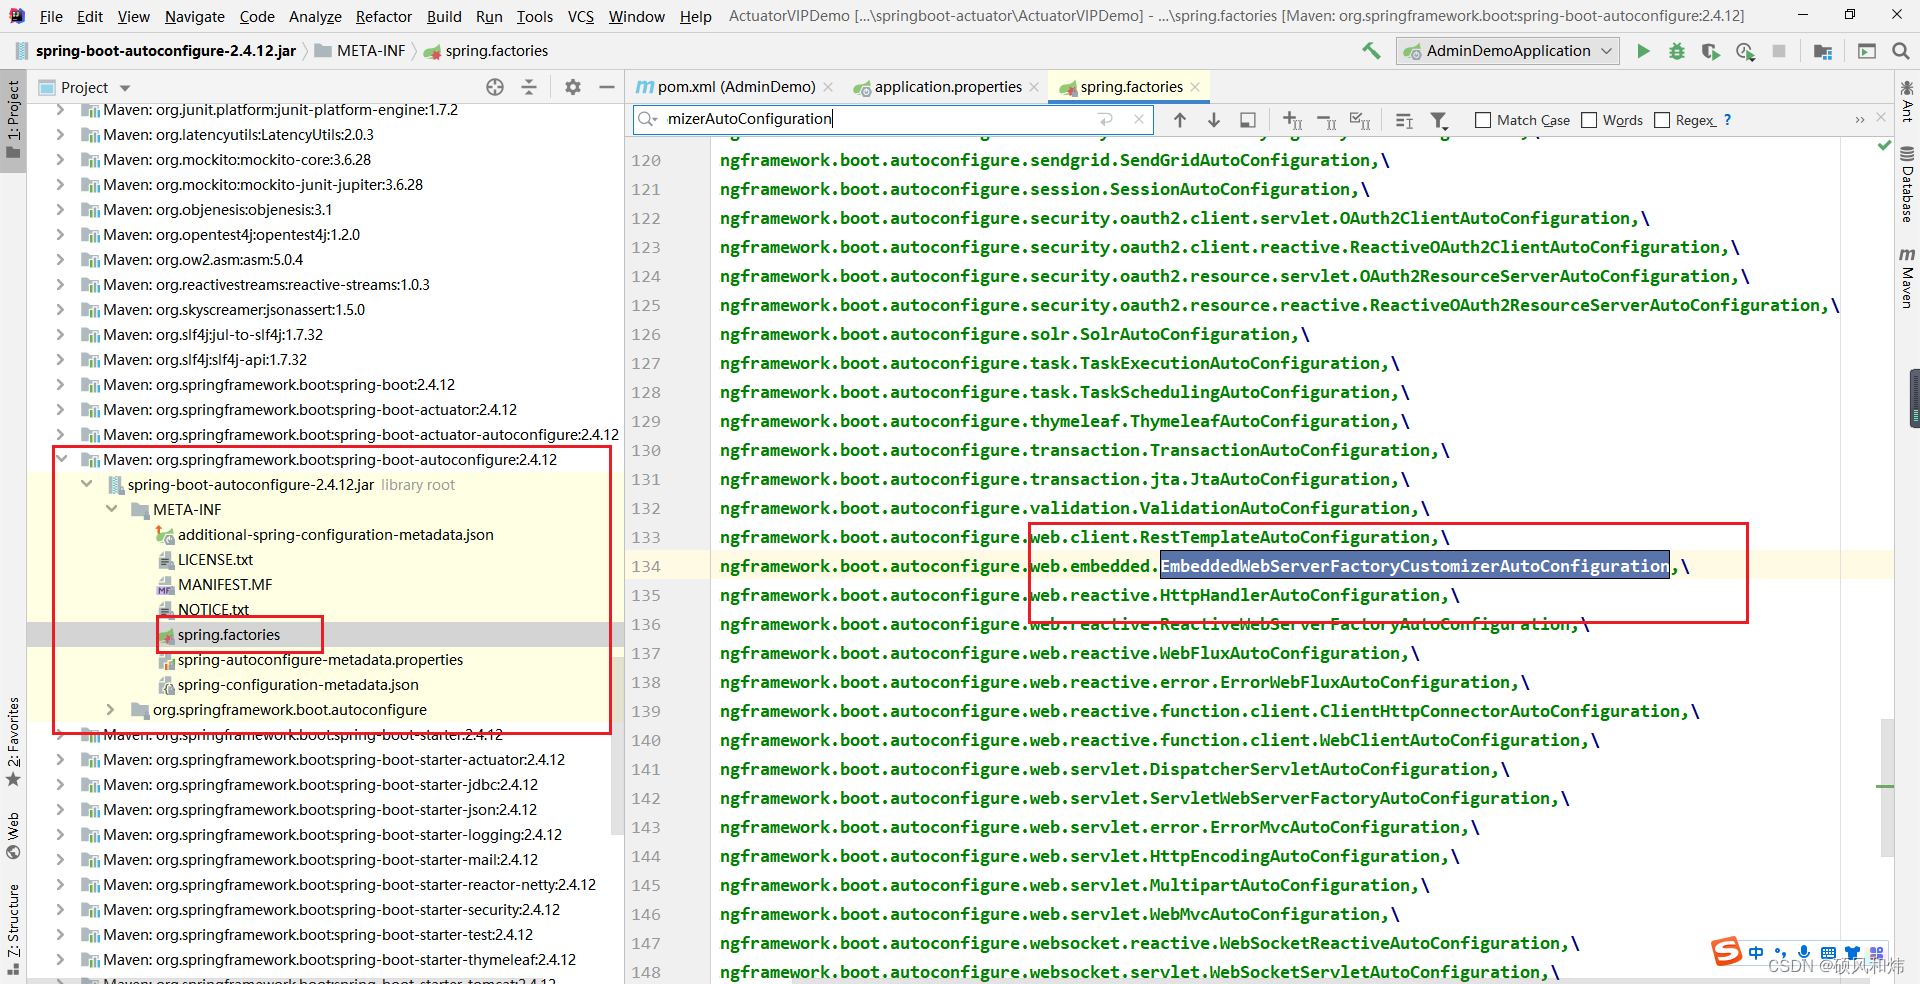Open the Maven tool window
Viewport: 1920px width, 984px height.
1907,278
